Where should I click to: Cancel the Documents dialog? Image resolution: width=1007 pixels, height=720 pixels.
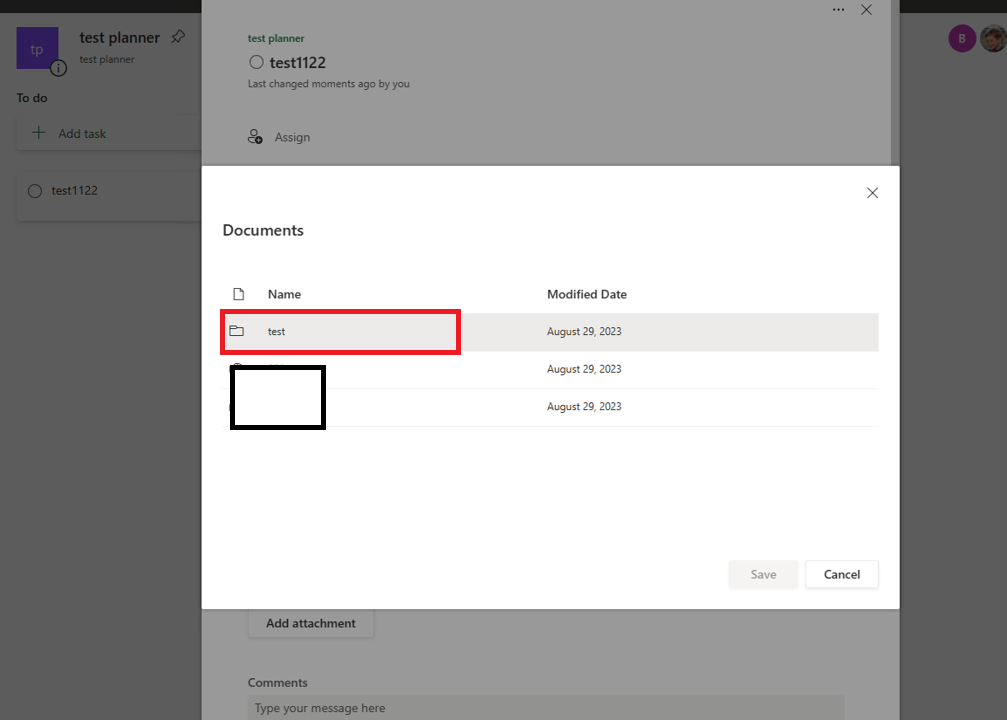pos(841,574)
